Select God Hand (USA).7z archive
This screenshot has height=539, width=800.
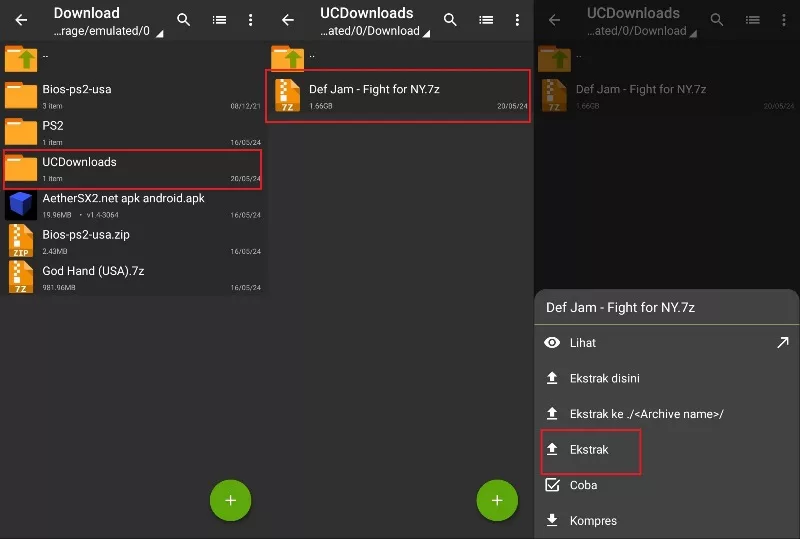pos(133,277)
